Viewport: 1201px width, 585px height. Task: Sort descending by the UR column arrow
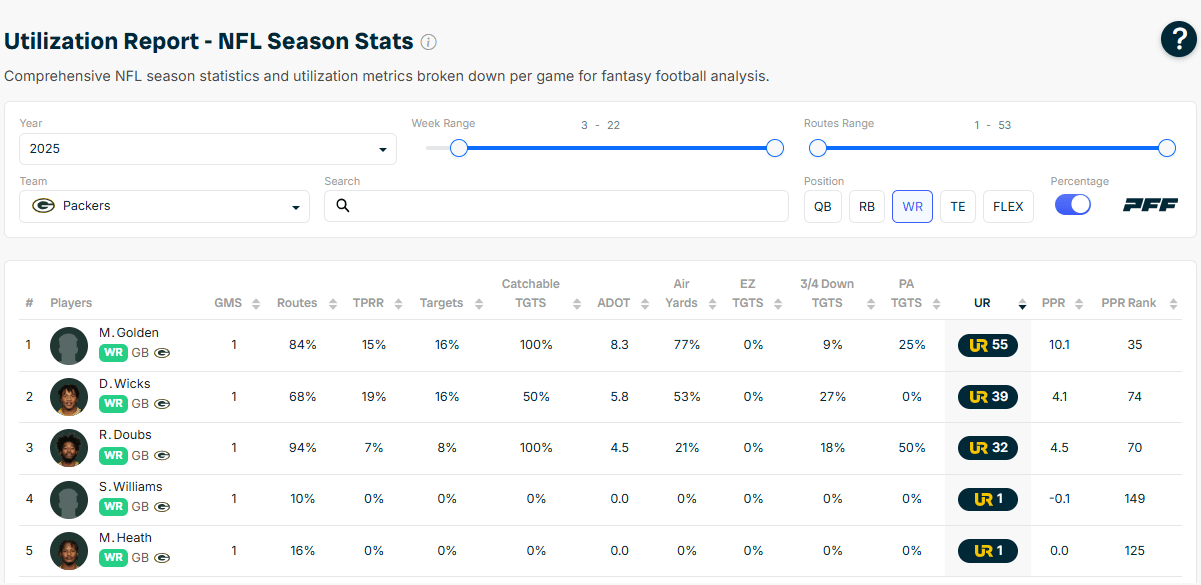pyautogui.click(x=1022, y=304)
